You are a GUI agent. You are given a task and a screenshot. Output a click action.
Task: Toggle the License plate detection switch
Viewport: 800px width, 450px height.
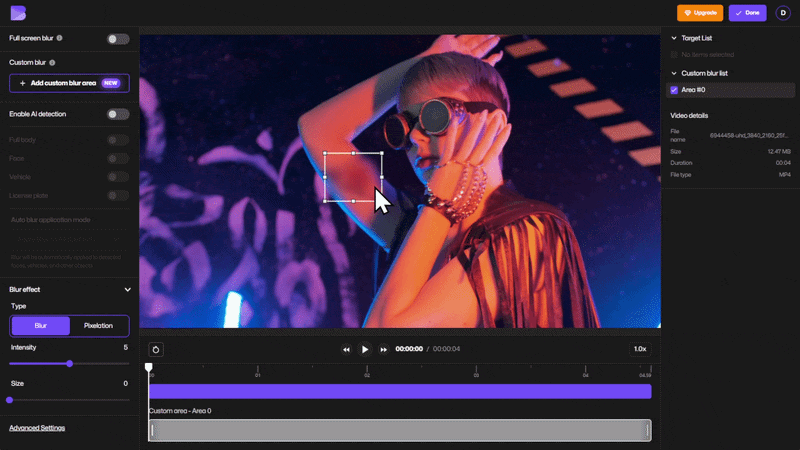pyautogui.click(x=118, y=195)
